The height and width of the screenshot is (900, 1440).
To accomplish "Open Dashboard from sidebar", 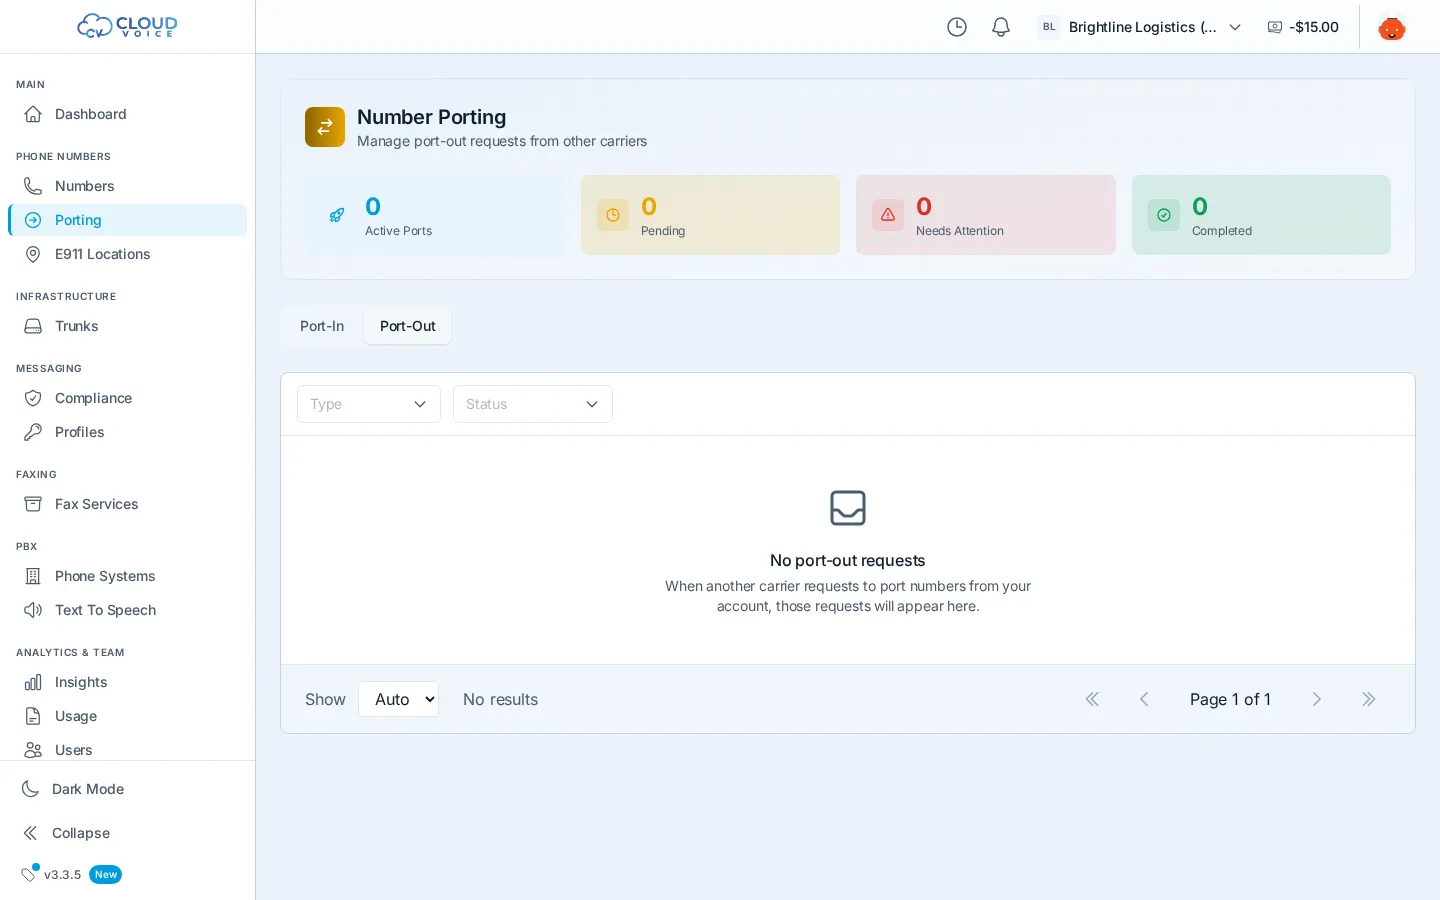I will (x=127, y=114).
